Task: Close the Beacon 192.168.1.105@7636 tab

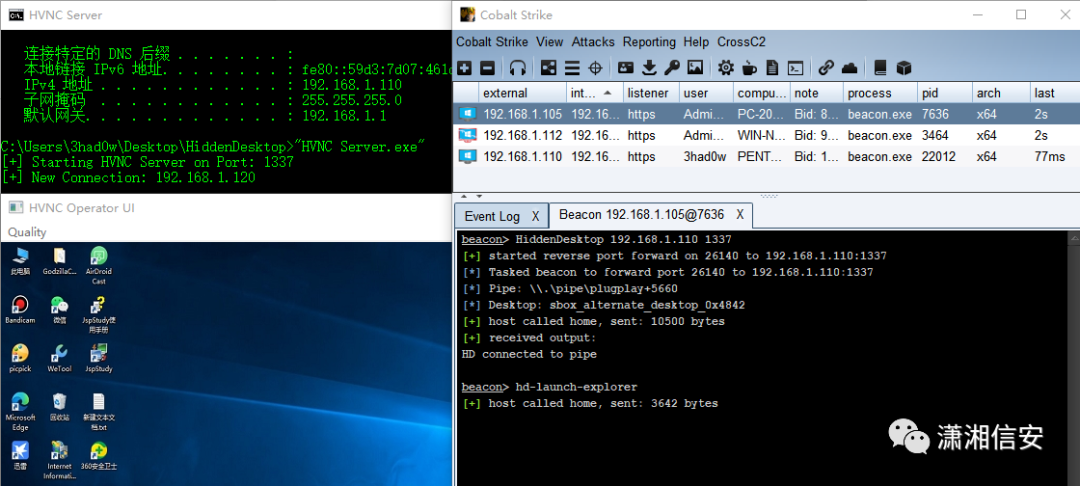Action: (x=740, y=215)
